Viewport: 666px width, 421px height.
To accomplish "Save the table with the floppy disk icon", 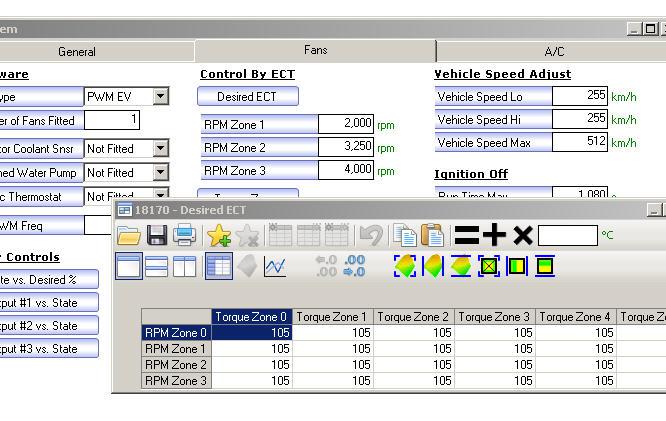I will (x=157, y=235).
